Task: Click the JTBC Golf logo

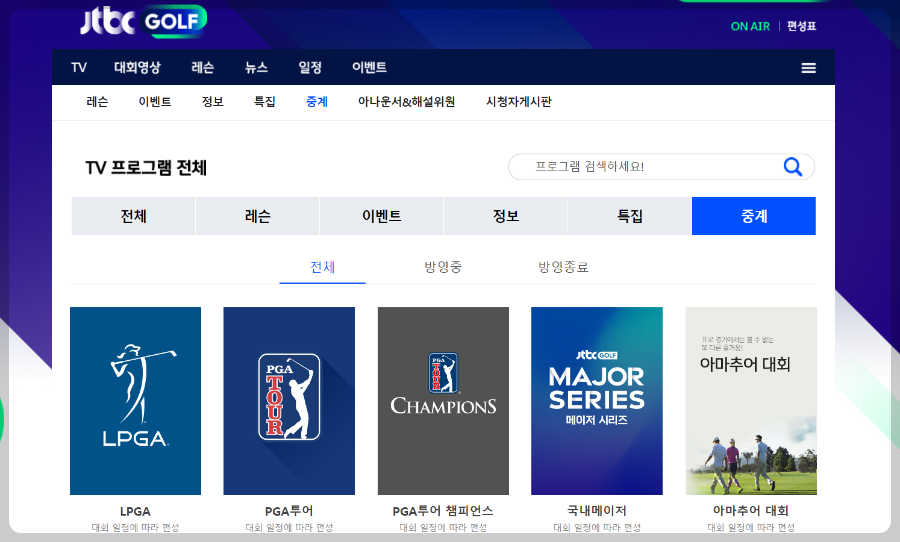Action: 143,21
